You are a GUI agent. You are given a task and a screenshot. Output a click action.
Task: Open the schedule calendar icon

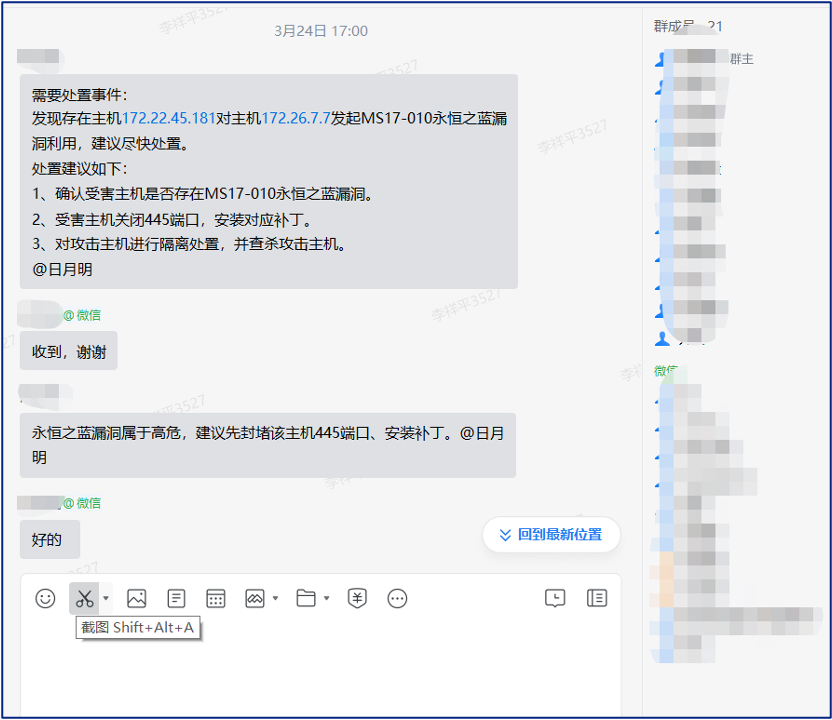click(216, 598)
